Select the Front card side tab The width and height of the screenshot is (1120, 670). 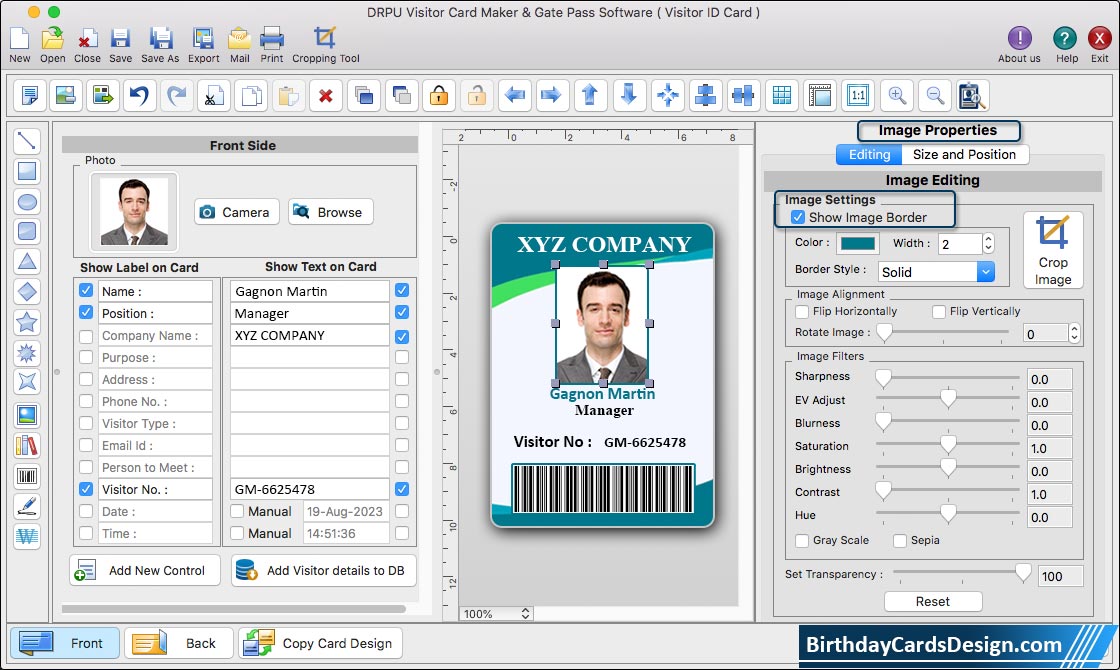[x=64, y=643]
